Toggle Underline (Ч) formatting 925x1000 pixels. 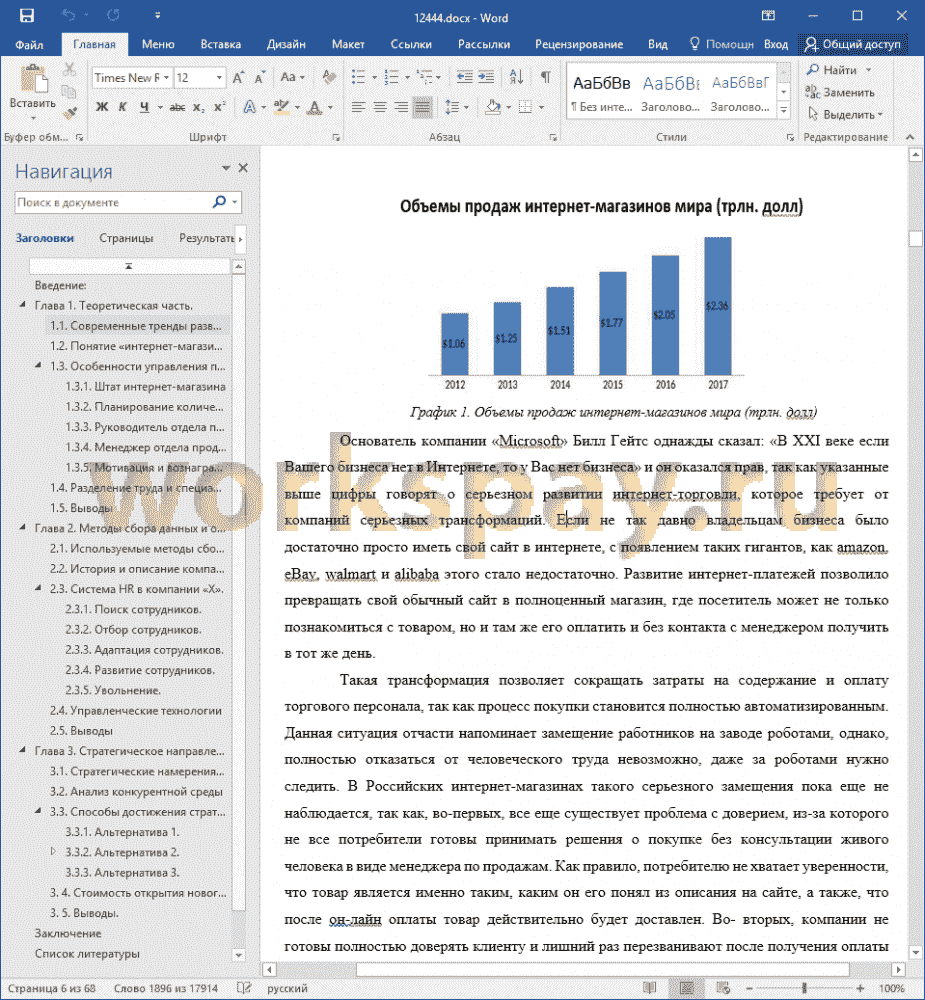point(144,107)
